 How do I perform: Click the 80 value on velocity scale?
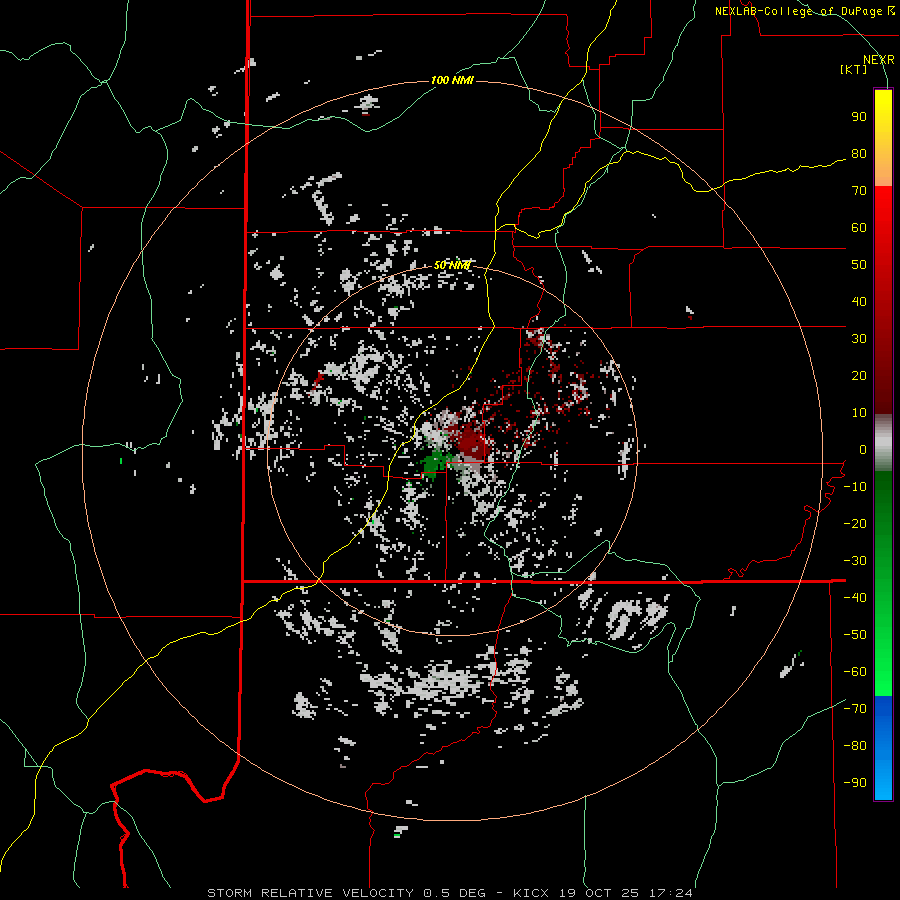tap(859, 153)
